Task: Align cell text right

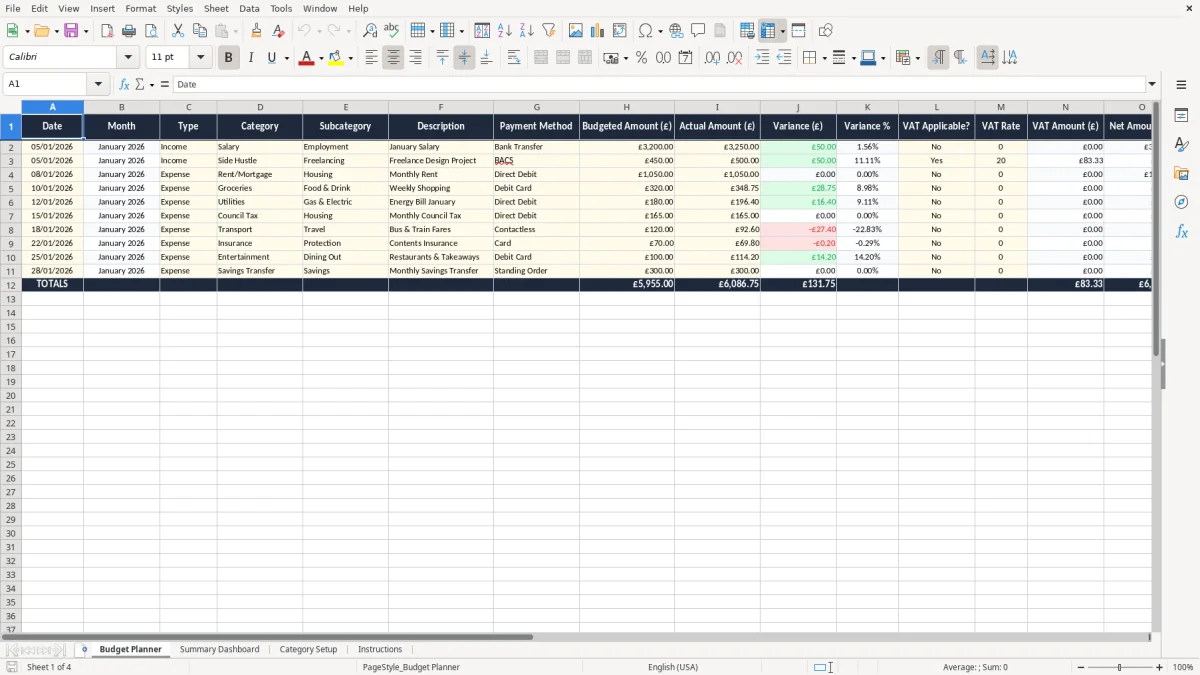Action: click(x=415, y=58)
